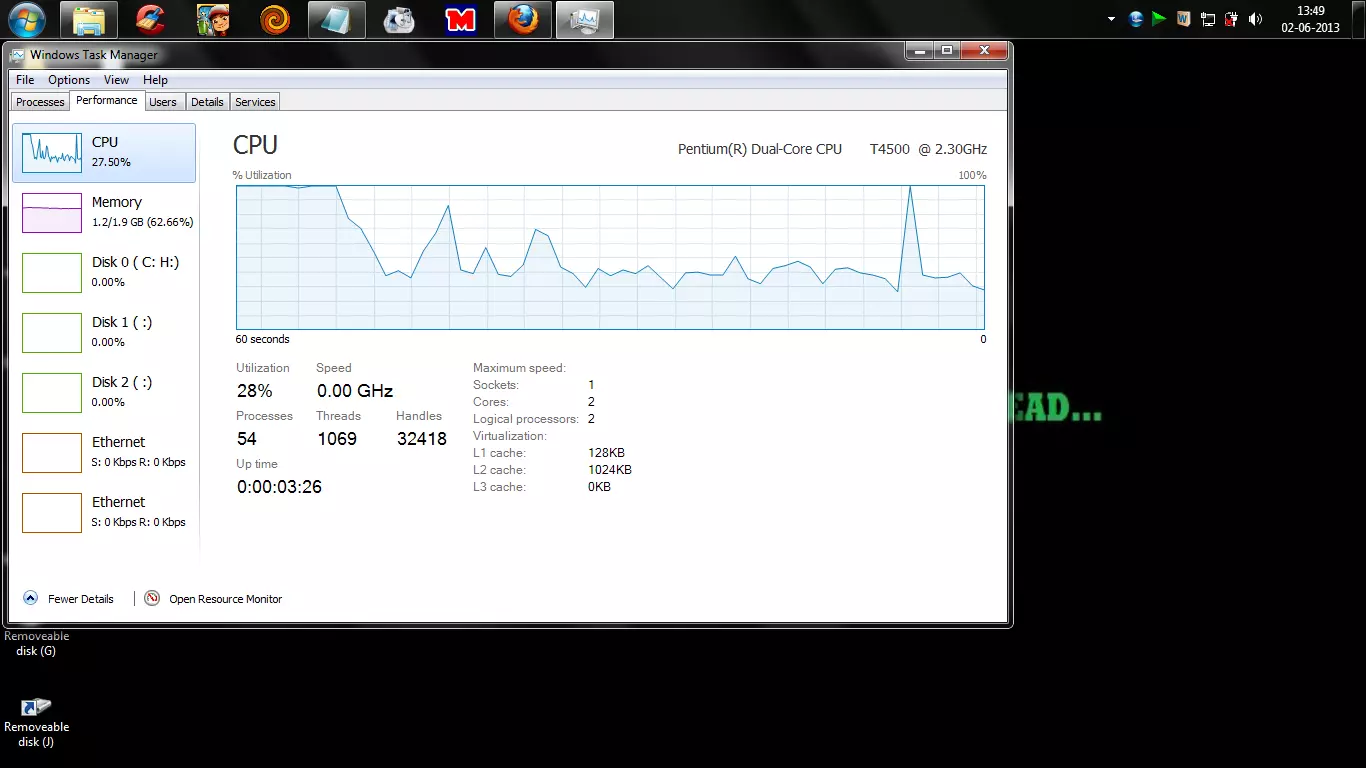Open Windows Explorer from the taskbar
The width and height of the screenshot is (1366, 768).
click(x=89, y=19)
